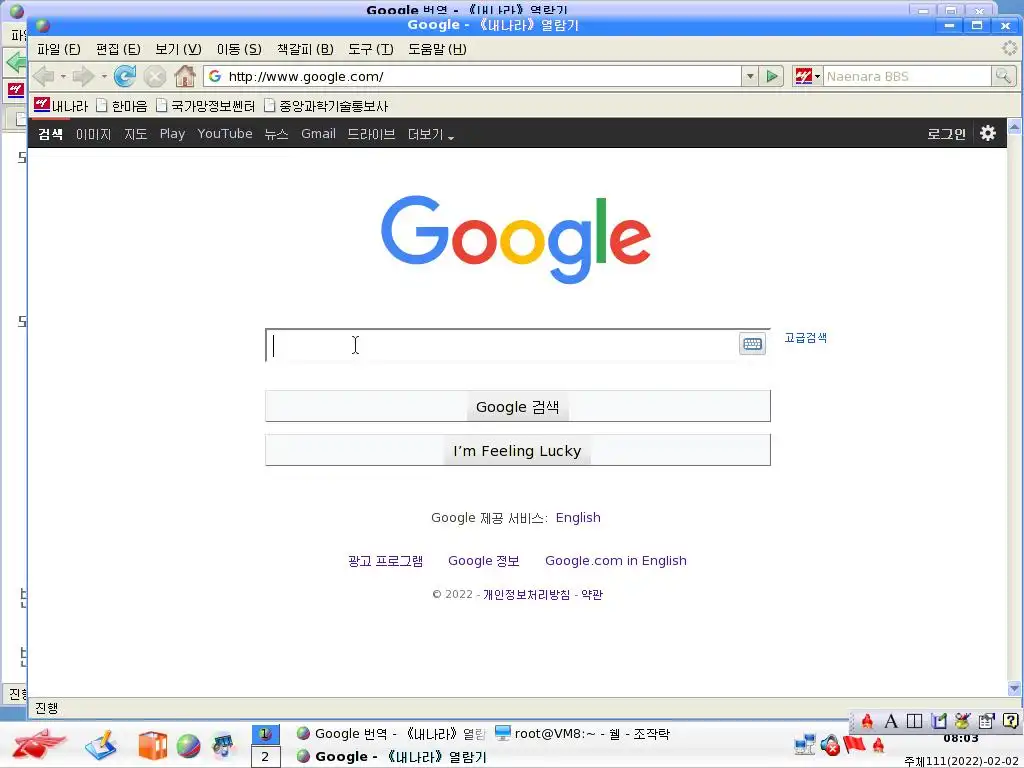Click the Google 검색 button

pyautogui.click(x=518, y=406)
